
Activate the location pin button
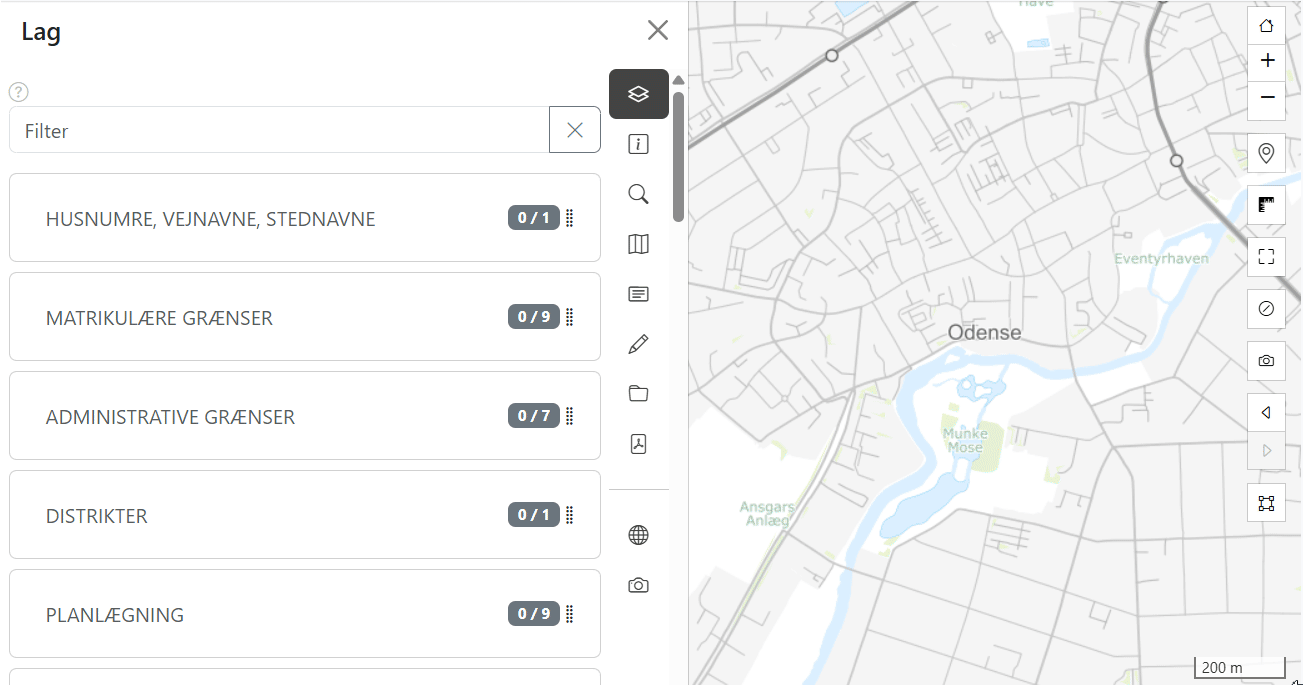point(1266,153)
